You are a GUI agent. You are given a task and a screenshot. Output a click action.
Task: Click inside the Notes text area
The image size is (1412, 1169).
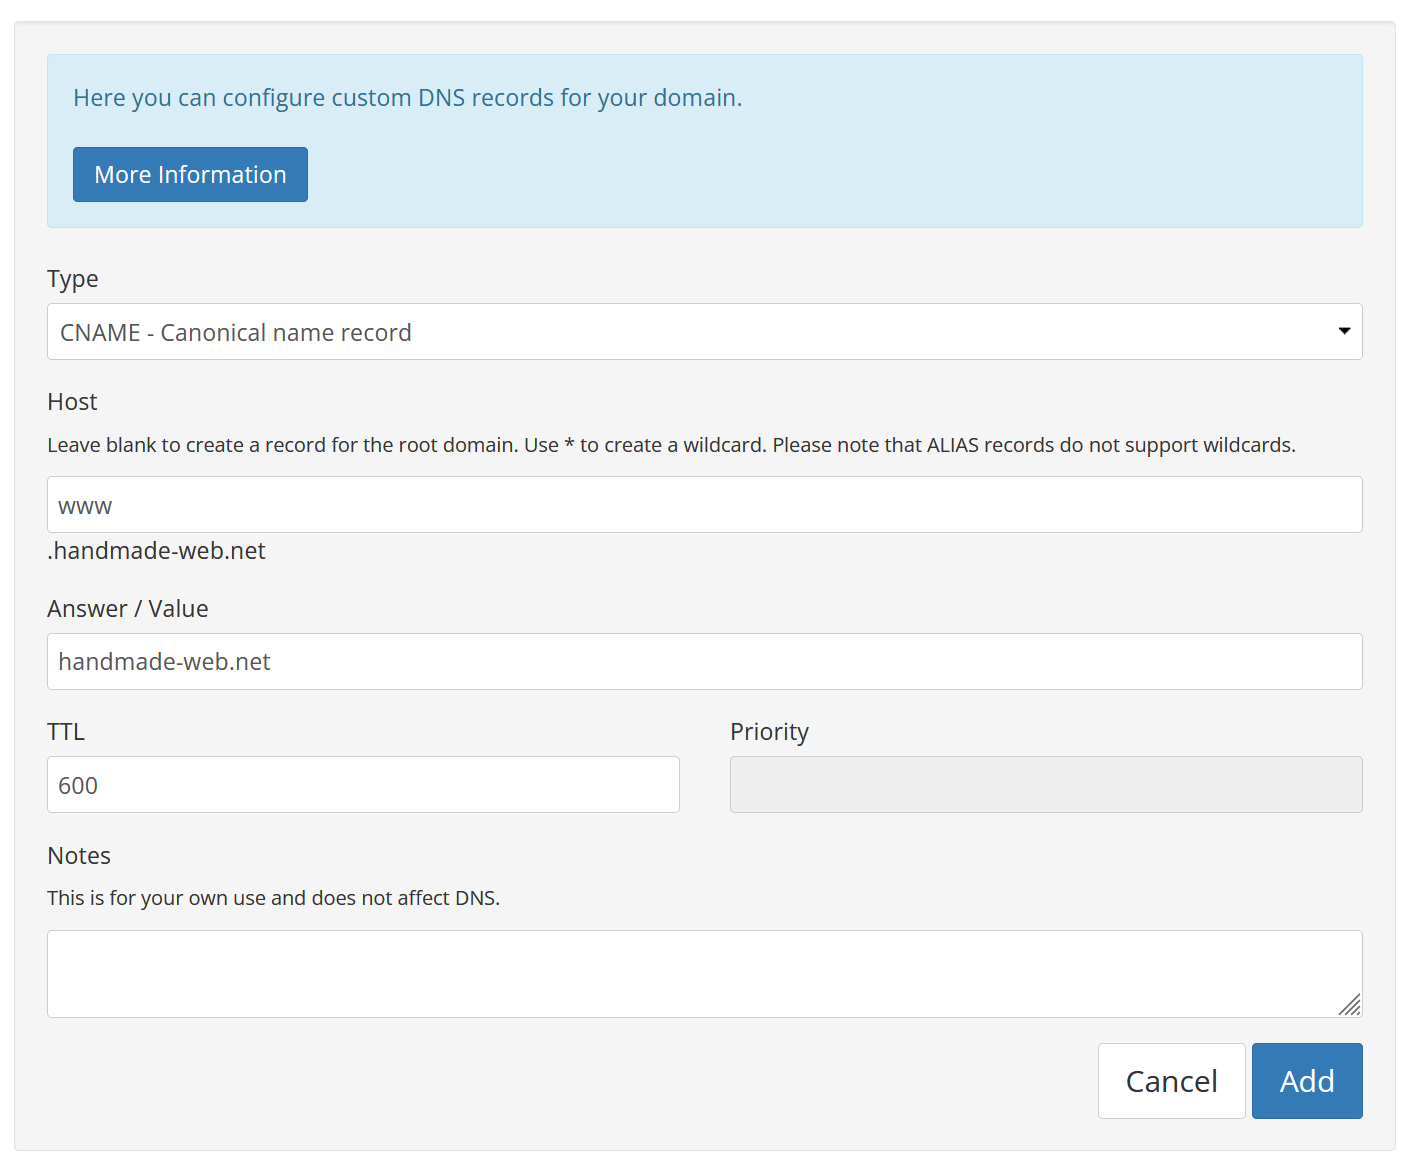704,974
